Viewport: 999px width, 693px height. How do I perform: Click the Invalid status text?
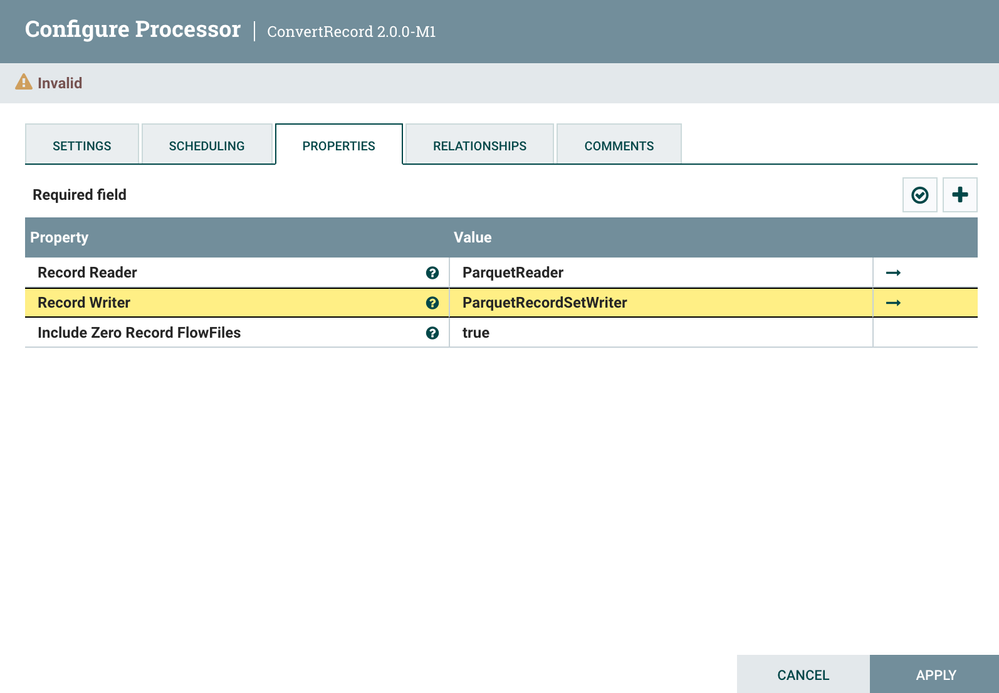(60, 83)
